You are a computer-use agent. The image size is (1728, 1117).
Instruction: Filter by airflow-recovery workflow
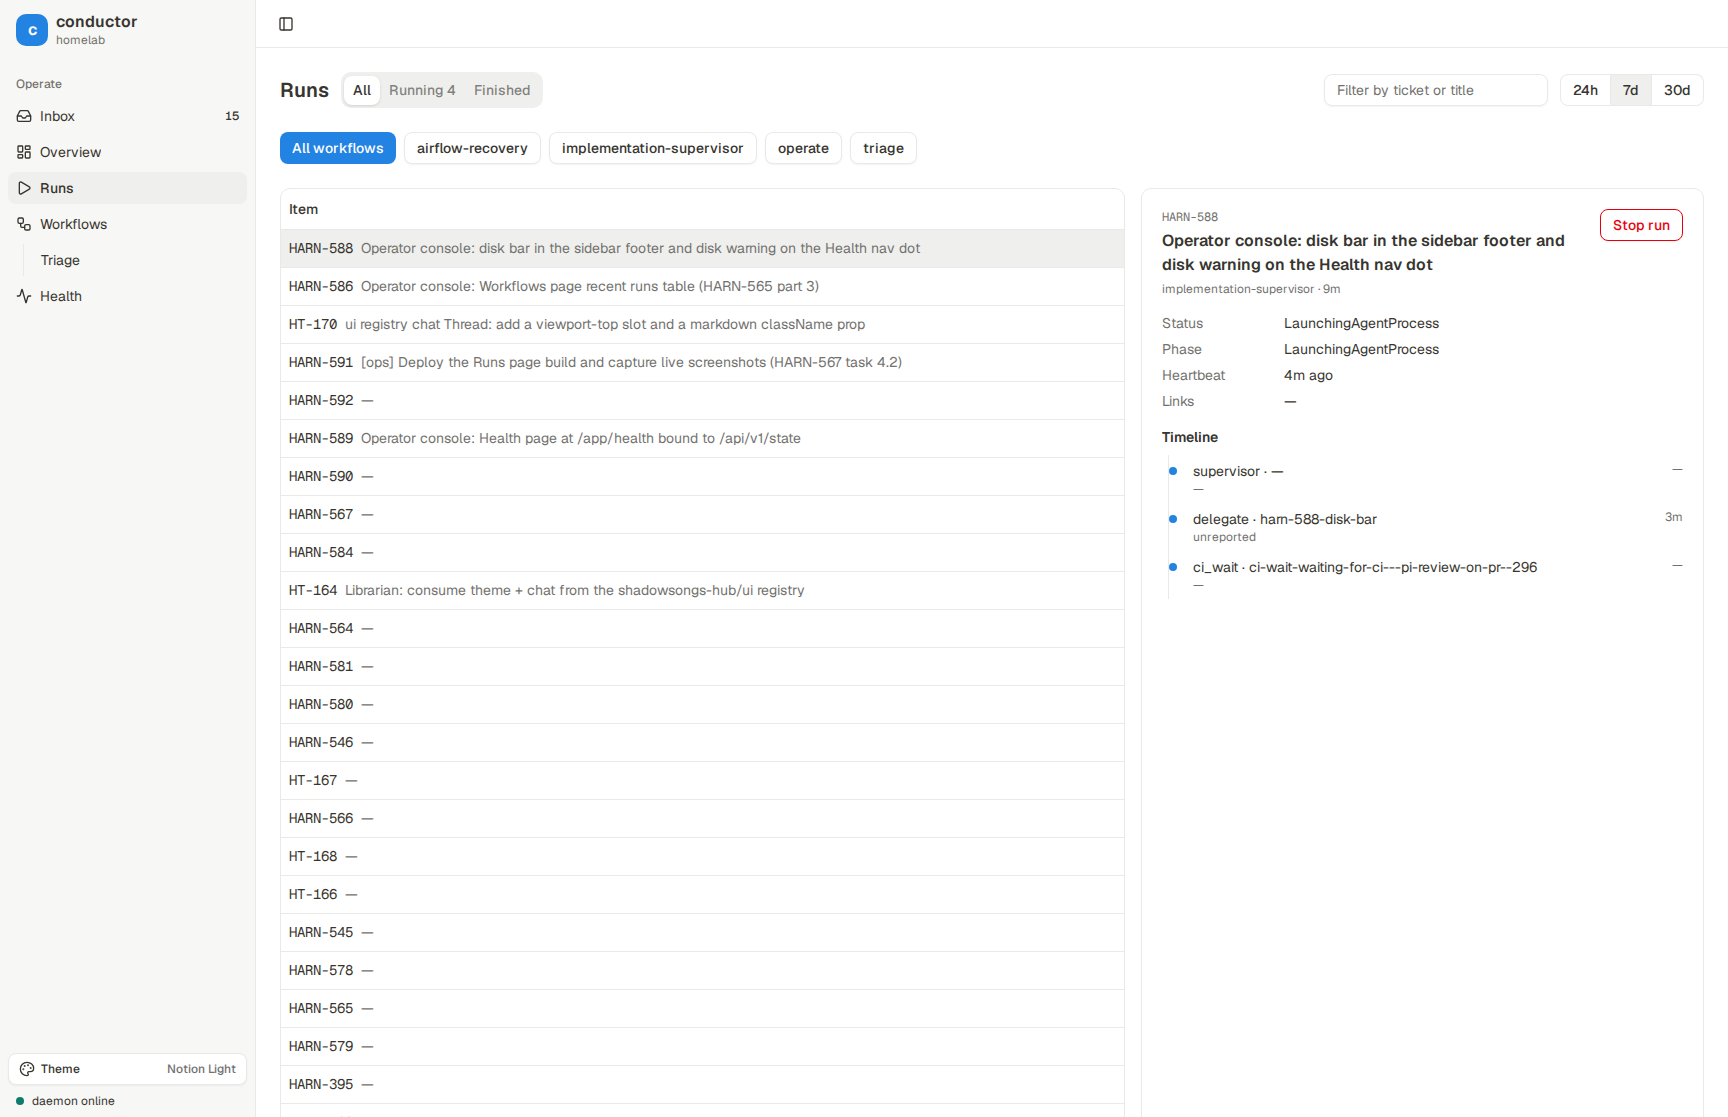(472, 148)
